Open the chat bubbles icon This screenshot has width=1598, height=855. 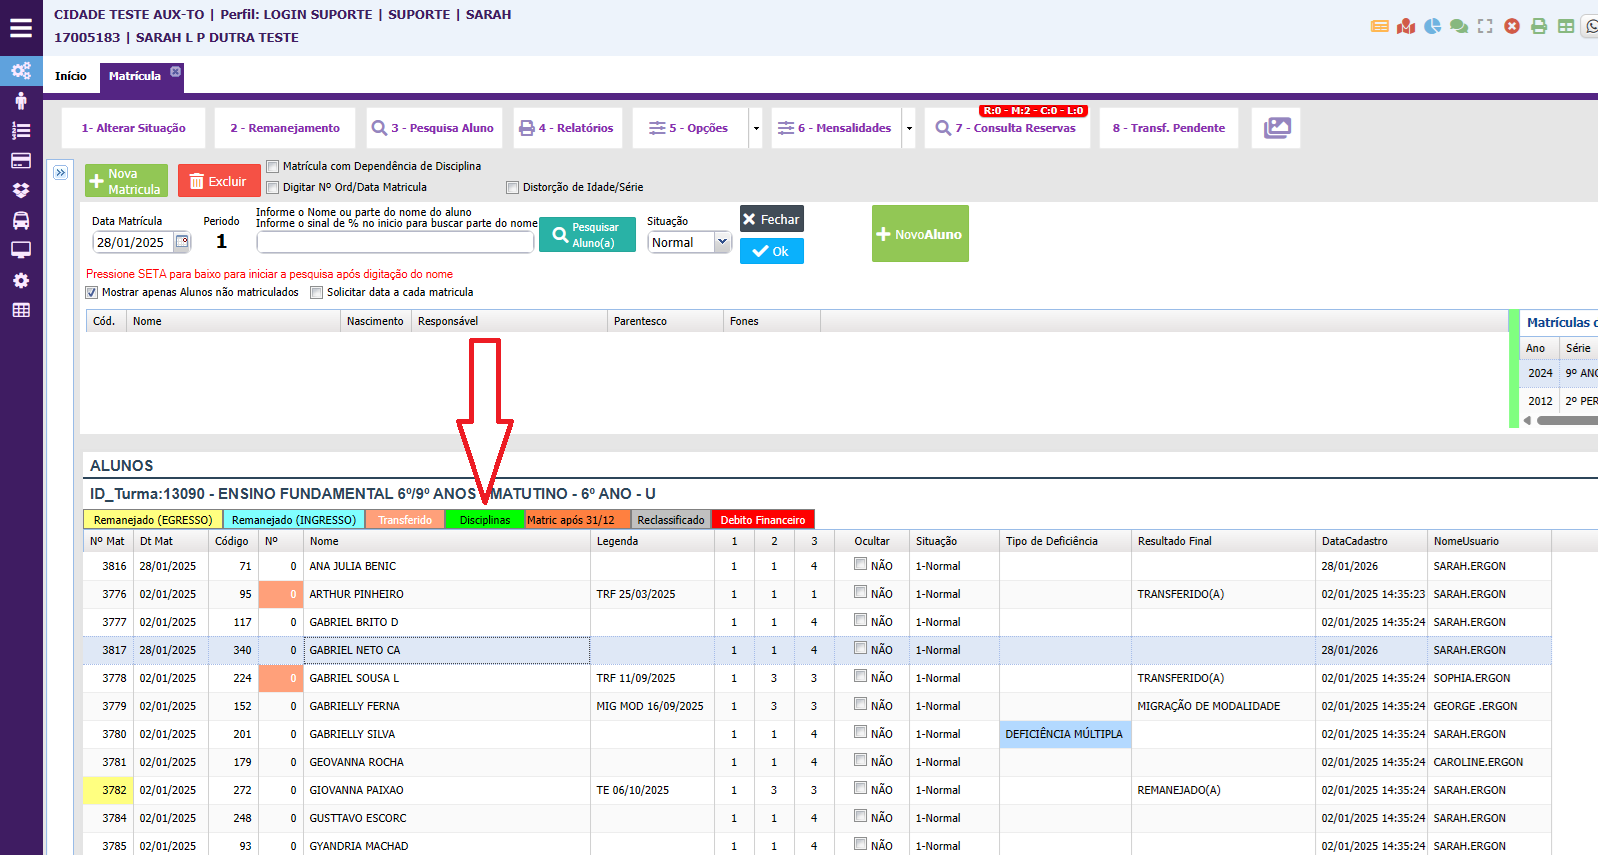(x=1459, y=26)
